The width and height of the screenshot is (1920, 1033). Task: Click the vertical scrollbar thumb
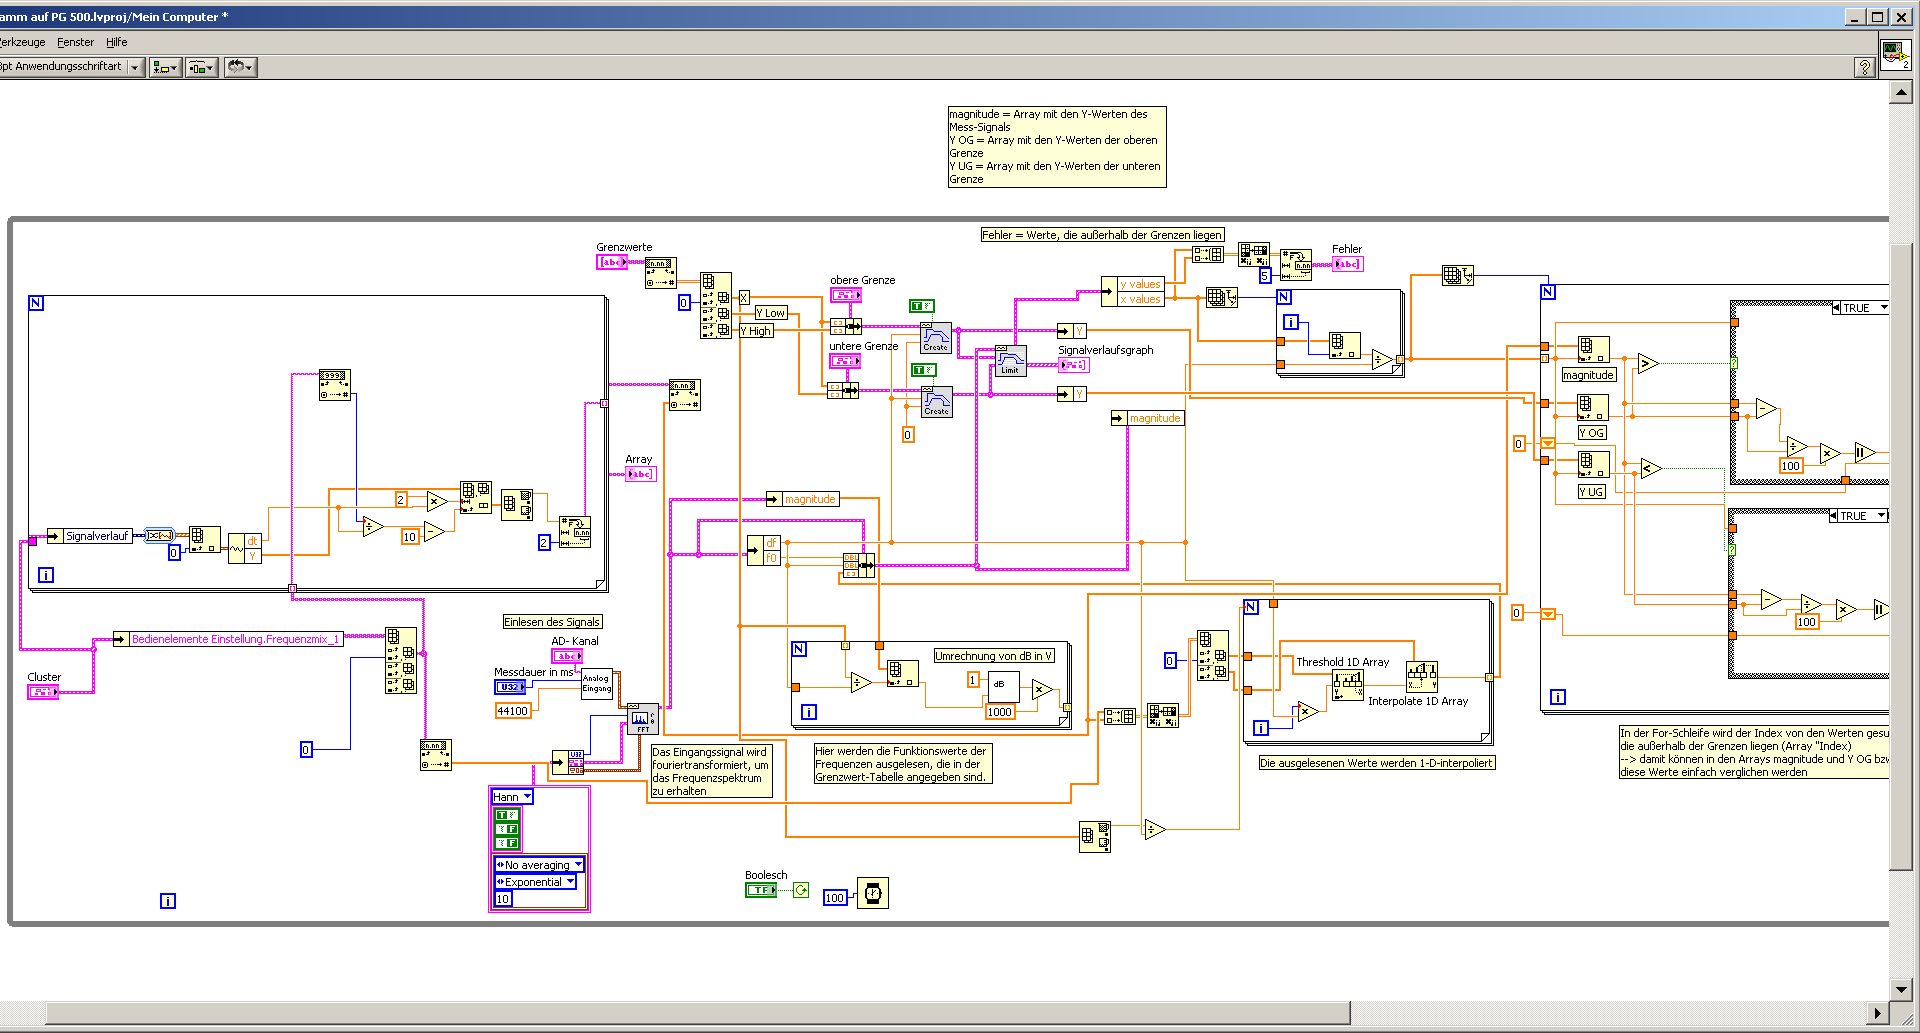pyautogui.click(x=1901, y=554)
